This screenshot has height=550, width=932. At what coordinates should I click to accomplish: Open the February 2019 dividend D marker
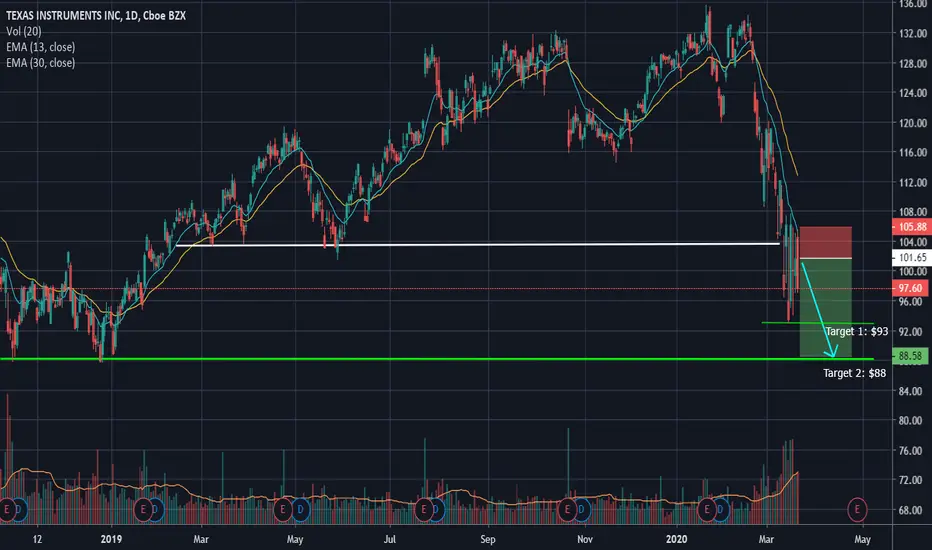pos(156,510)
